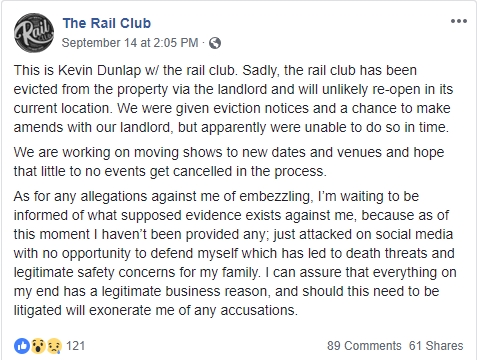The height and width of the screenshot is (360, 477).
Task: Click the blue thumbs-up Like reaction icon
Action: coord(22,346)
